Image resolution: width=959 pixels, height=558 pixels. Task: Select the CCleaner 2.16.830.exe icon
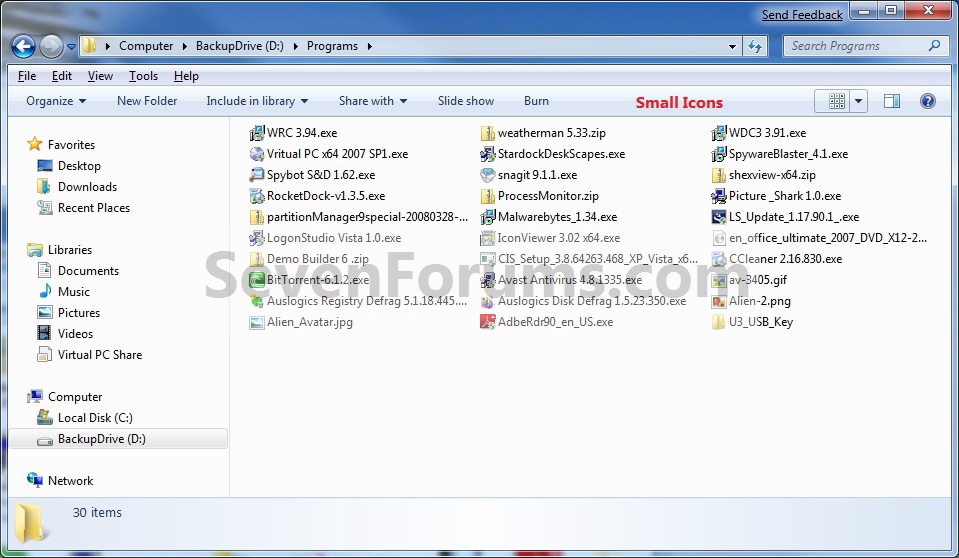coord(719,259)
